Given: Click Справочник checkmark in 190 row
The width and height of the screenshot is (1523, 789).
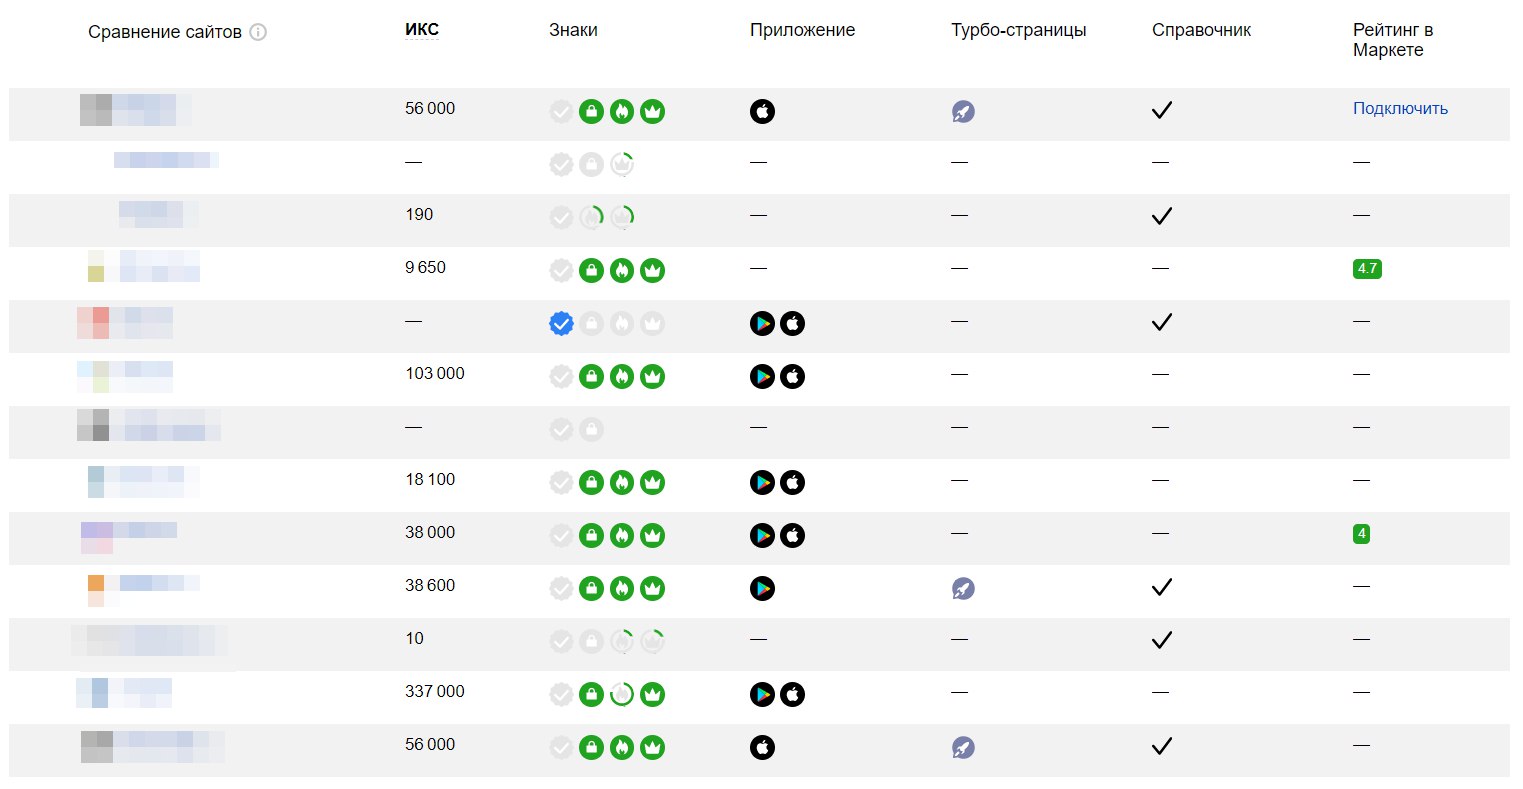Looking at the screenshot, I should pos(1161,216).
